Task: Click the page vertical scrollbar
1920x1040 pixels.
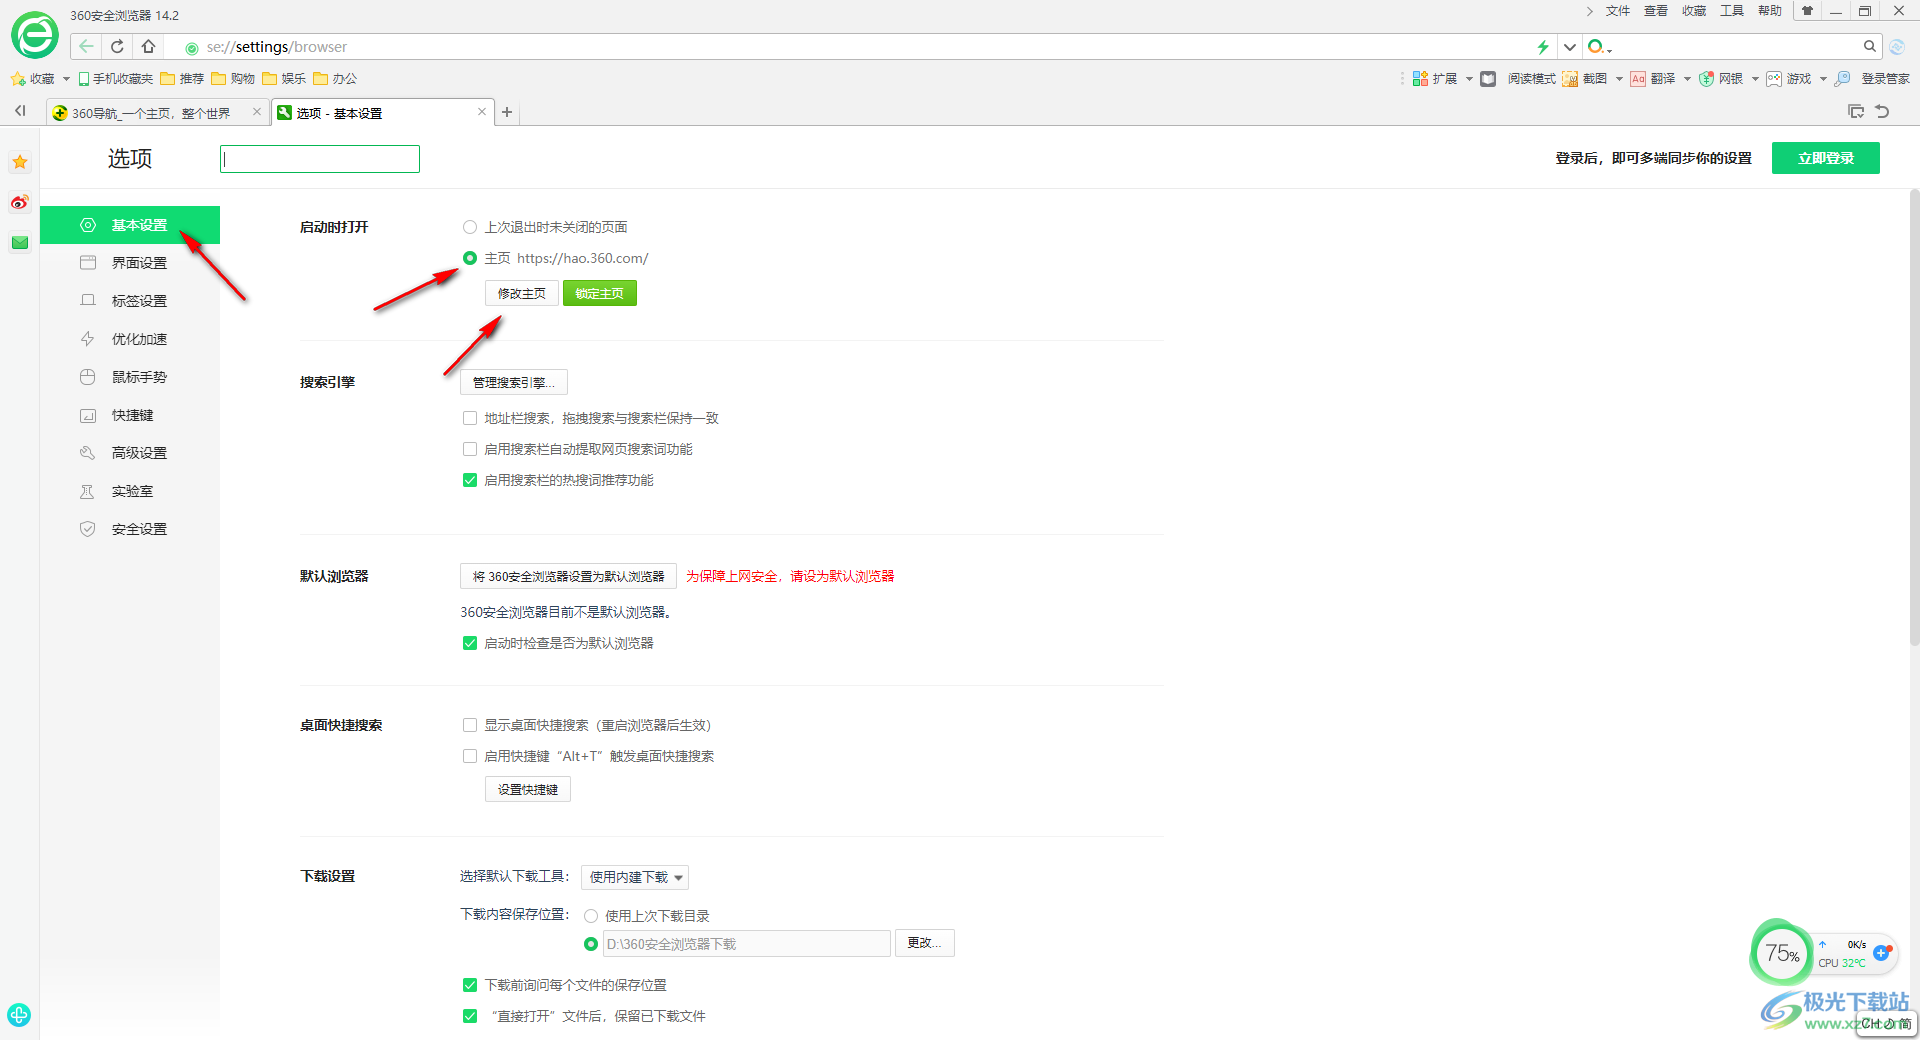Action: tap(1913, 418)
